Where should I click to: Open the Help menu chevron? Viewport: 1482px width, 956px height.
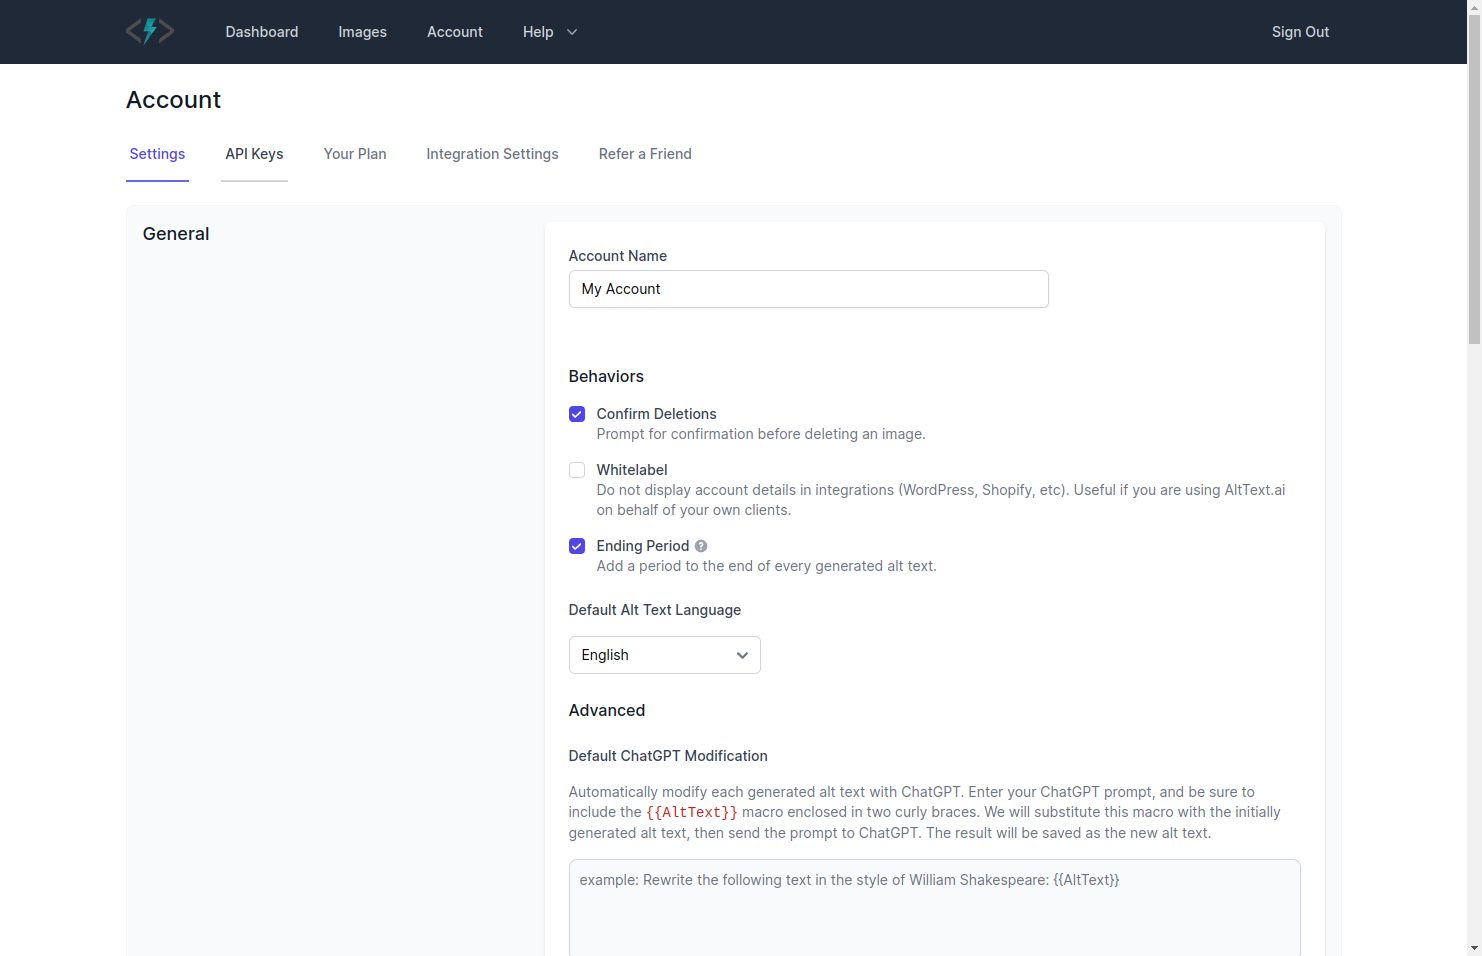pos(572,32)
